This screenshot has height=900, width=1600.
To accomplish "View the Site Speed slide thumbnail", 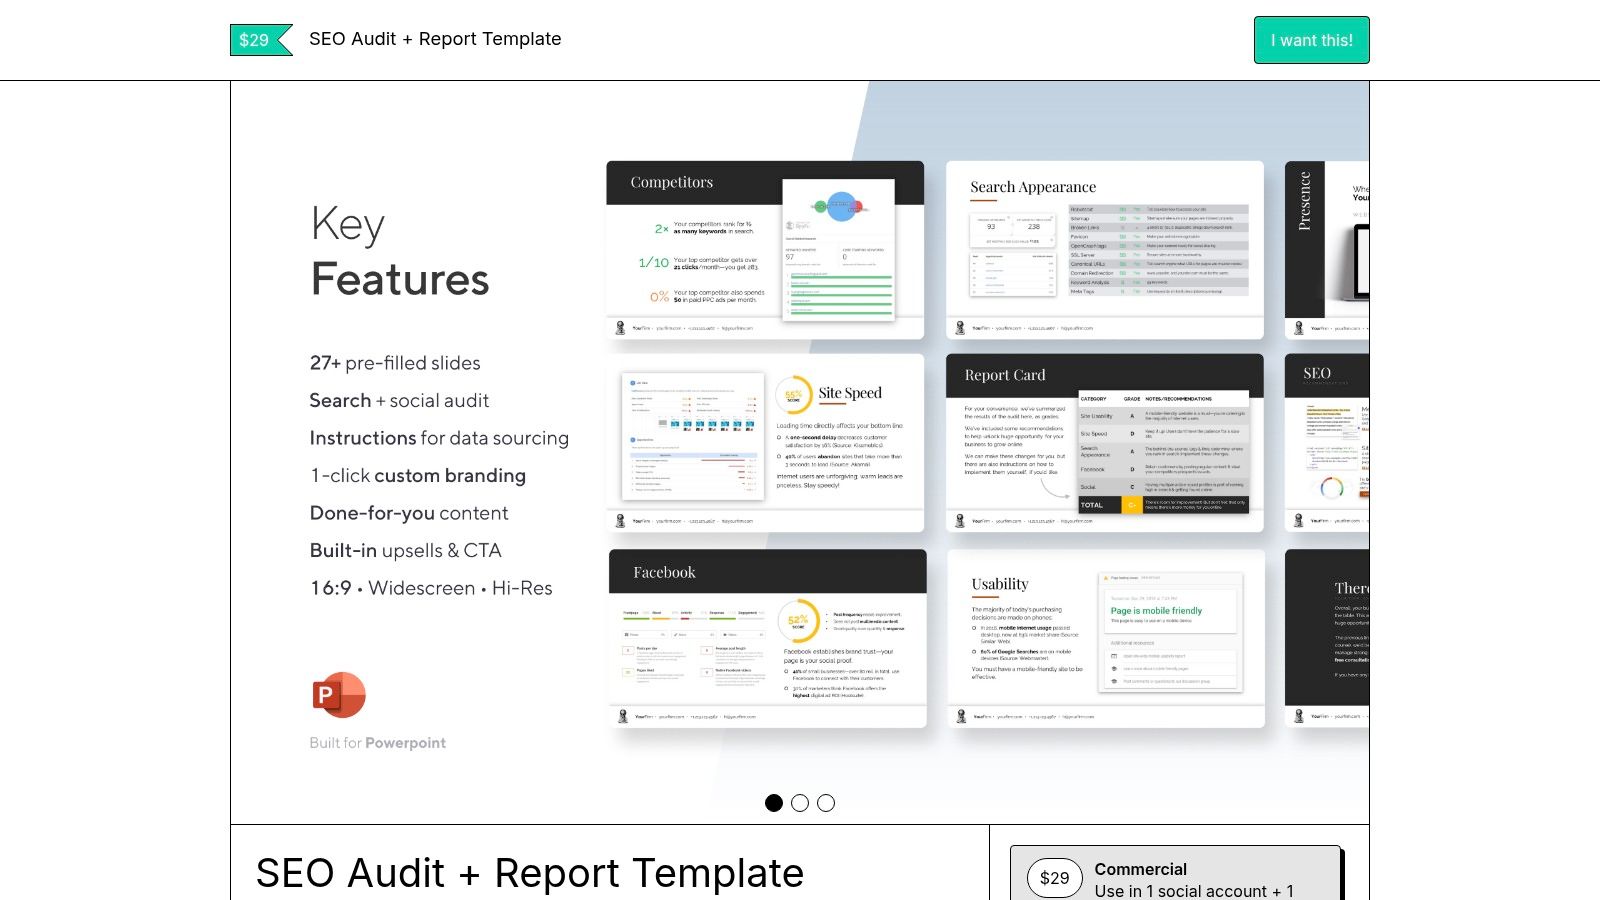I will click(x=765, y=440).
